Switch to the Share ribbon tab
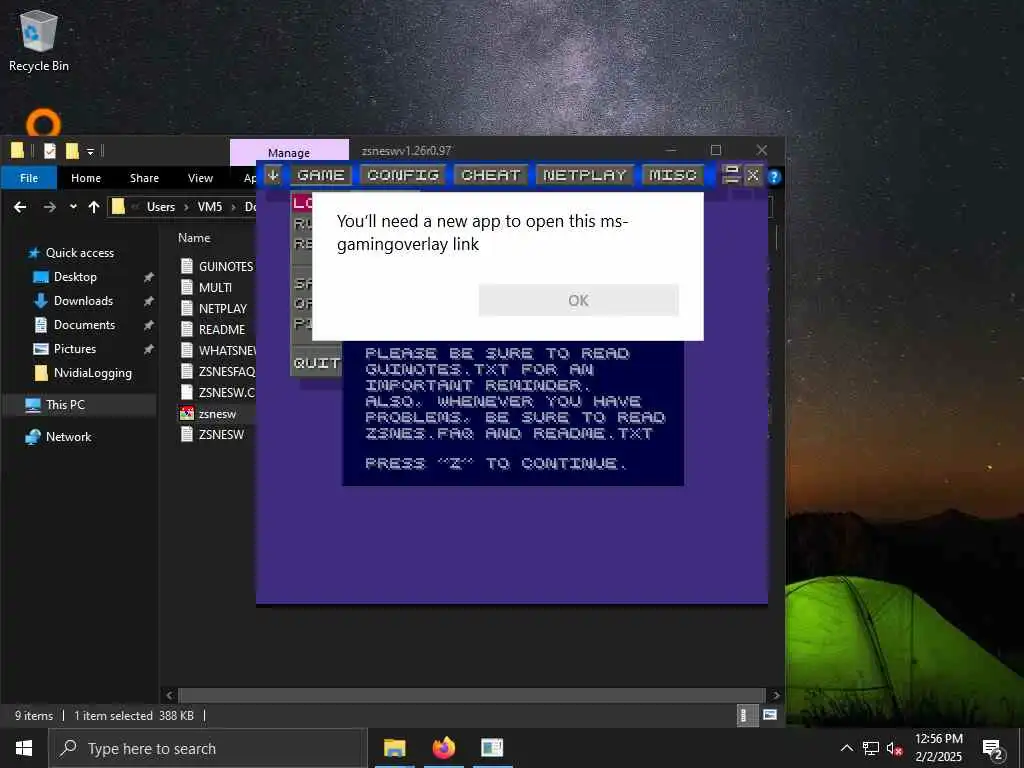 [144, 178]
